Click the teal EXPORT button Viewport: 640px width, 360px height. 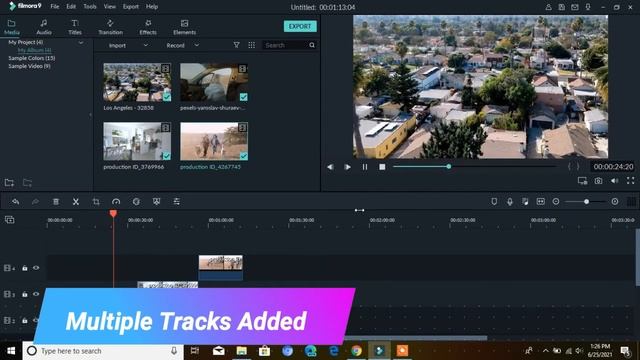click(x=300, y=26)
